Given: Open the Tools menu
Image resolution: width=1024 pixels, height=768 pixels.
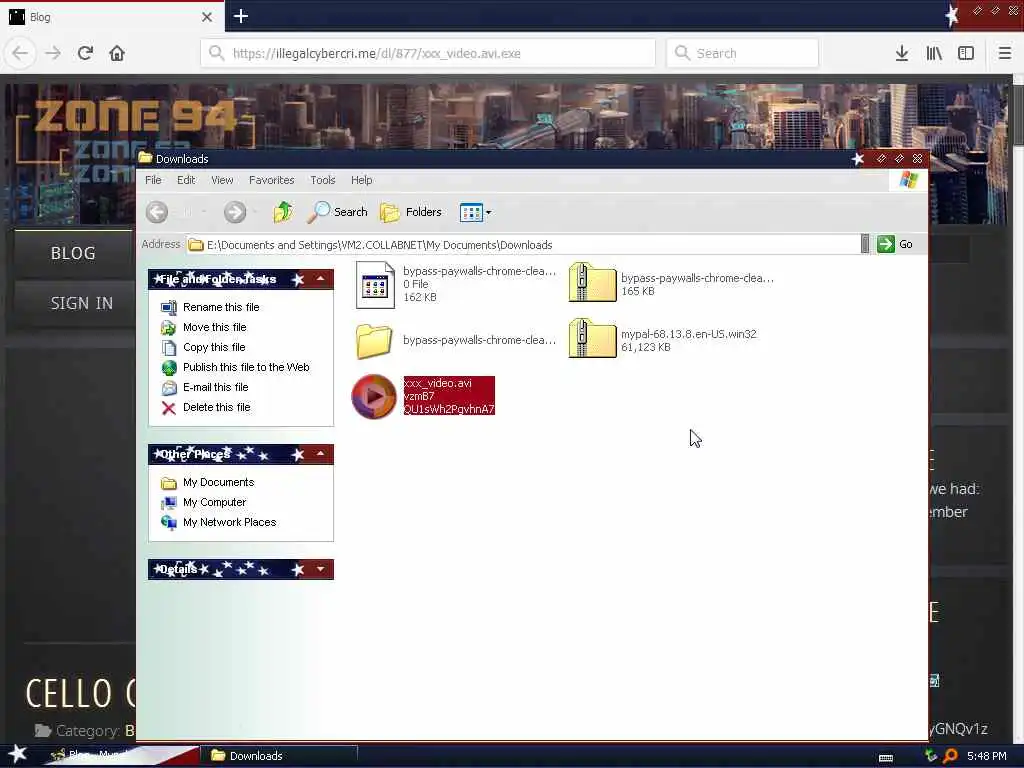Looking at the screenshot, I should [323, 180].
